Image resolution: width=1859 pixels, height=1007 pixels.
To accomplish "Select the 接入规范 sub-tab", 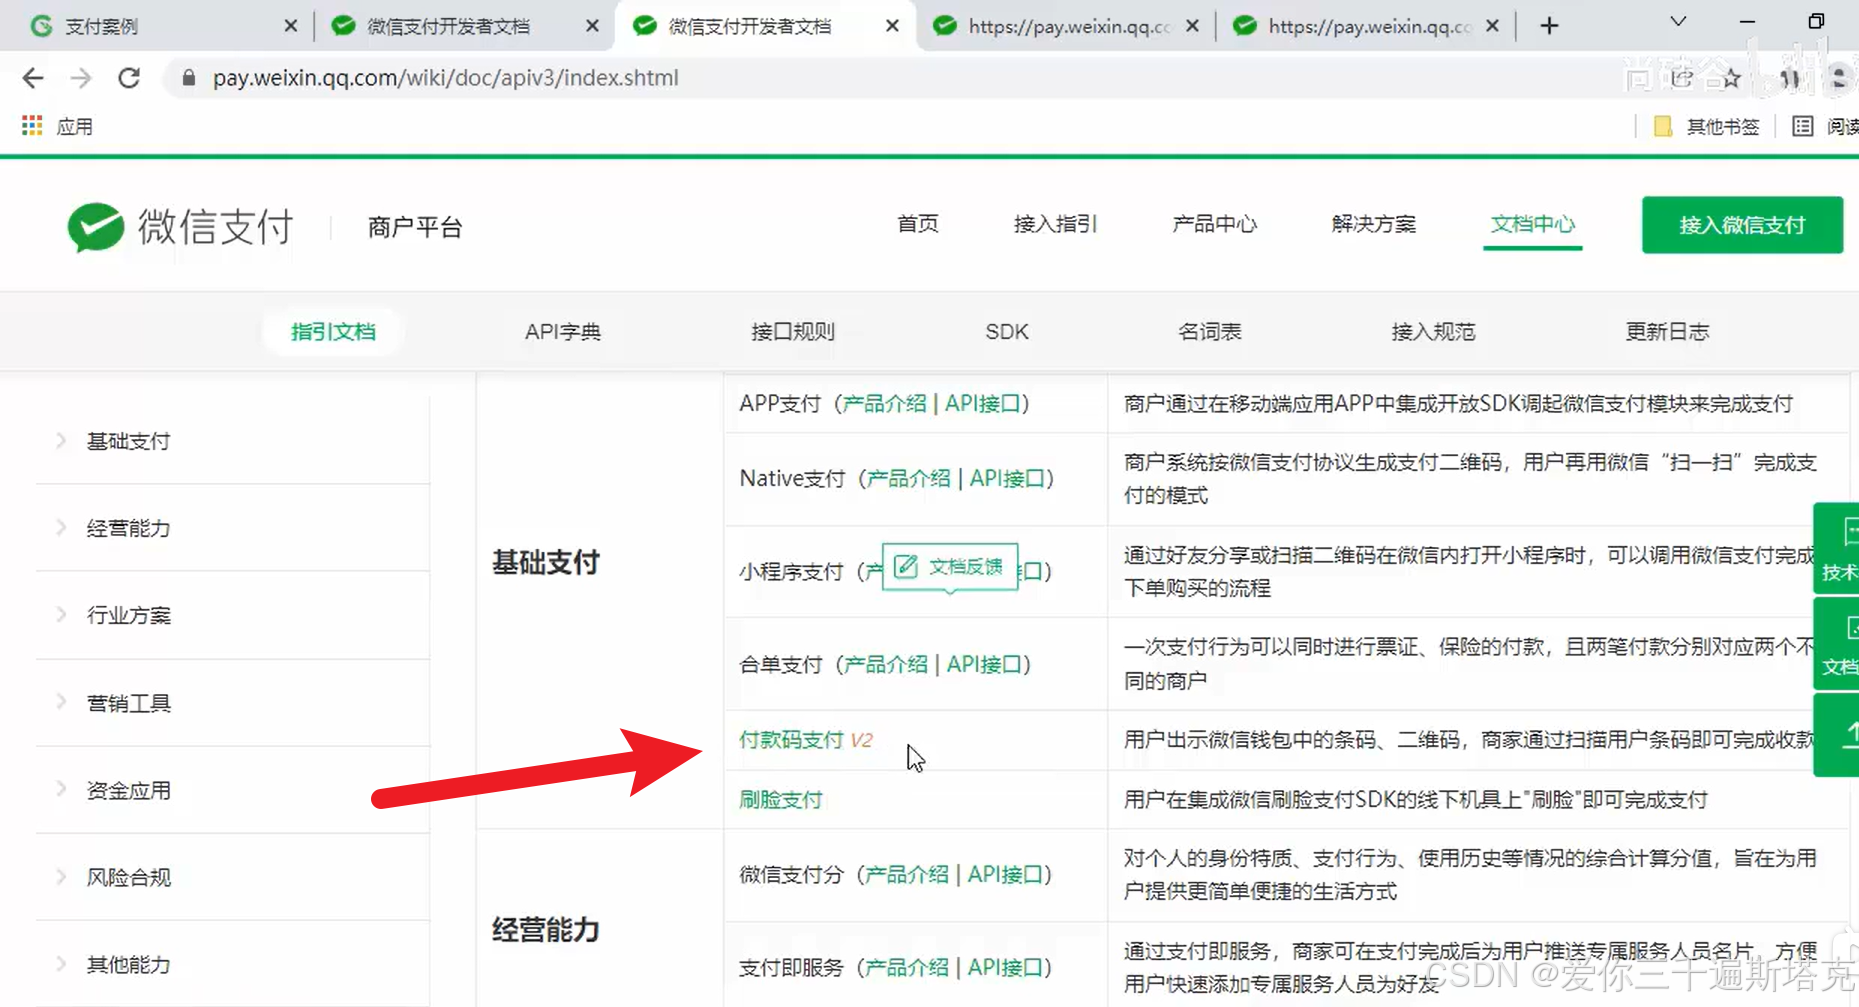I will tap(1433, 332).
